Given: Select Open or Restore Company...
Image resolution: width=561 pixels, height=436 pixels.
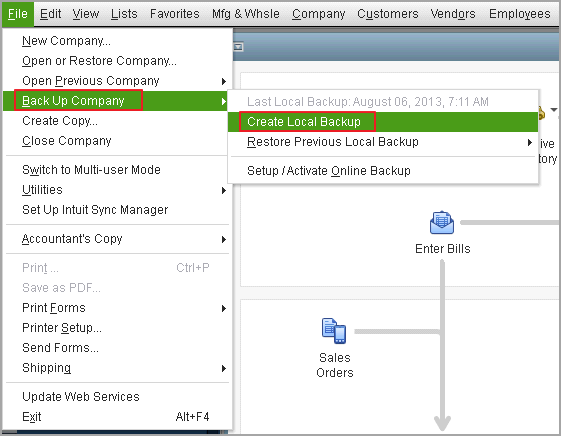Looking at the screenshot, I should pyautogui.click(x=117, y=61).
